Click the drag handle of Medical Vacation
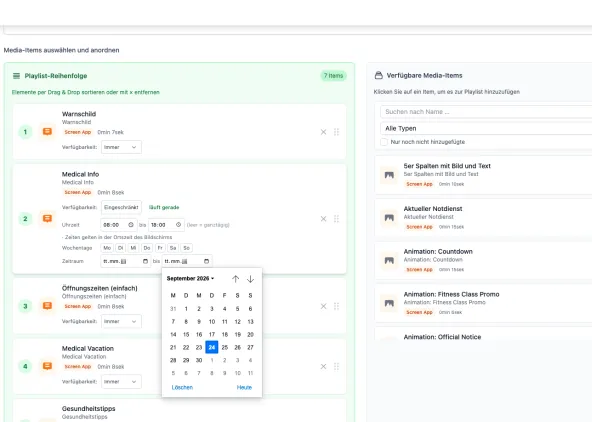 [x=336, y=367]
